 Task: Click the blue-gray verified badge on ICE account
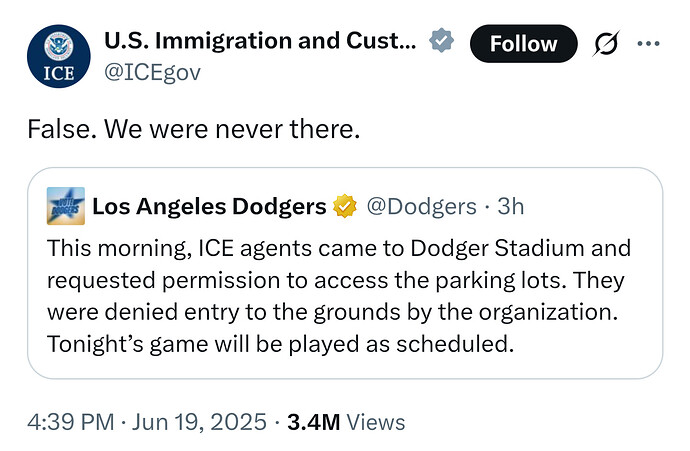pyautogui.click(x=441, y=40)
